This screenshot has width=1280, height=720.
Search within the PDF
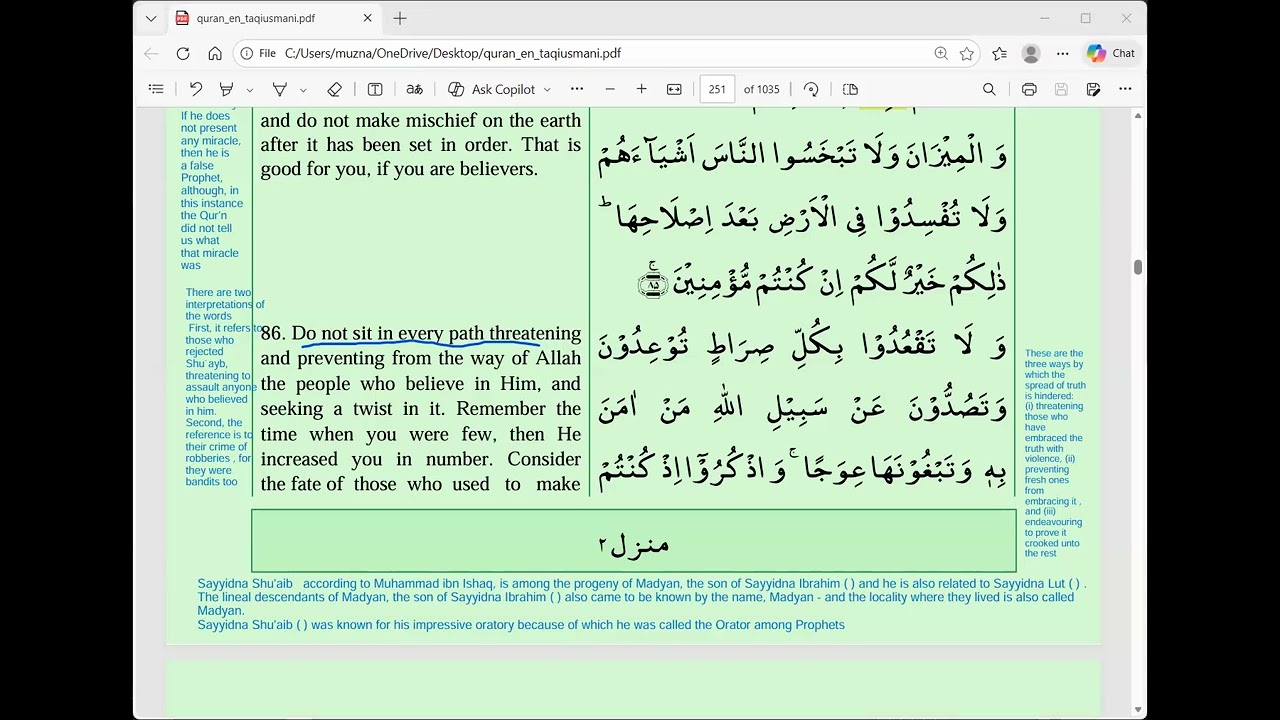click(989, 89)
